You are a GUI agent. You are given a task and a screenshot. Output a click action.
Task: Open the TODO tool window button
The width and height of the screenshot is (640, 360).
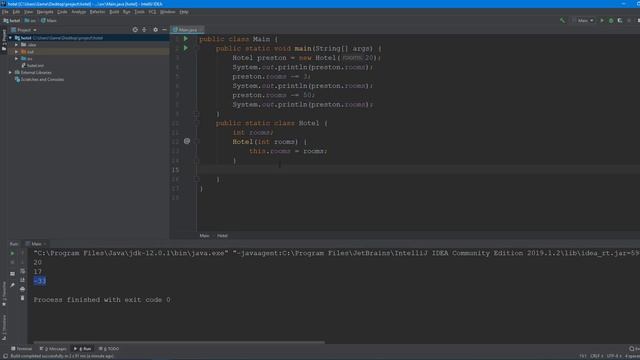click(109, 349)
